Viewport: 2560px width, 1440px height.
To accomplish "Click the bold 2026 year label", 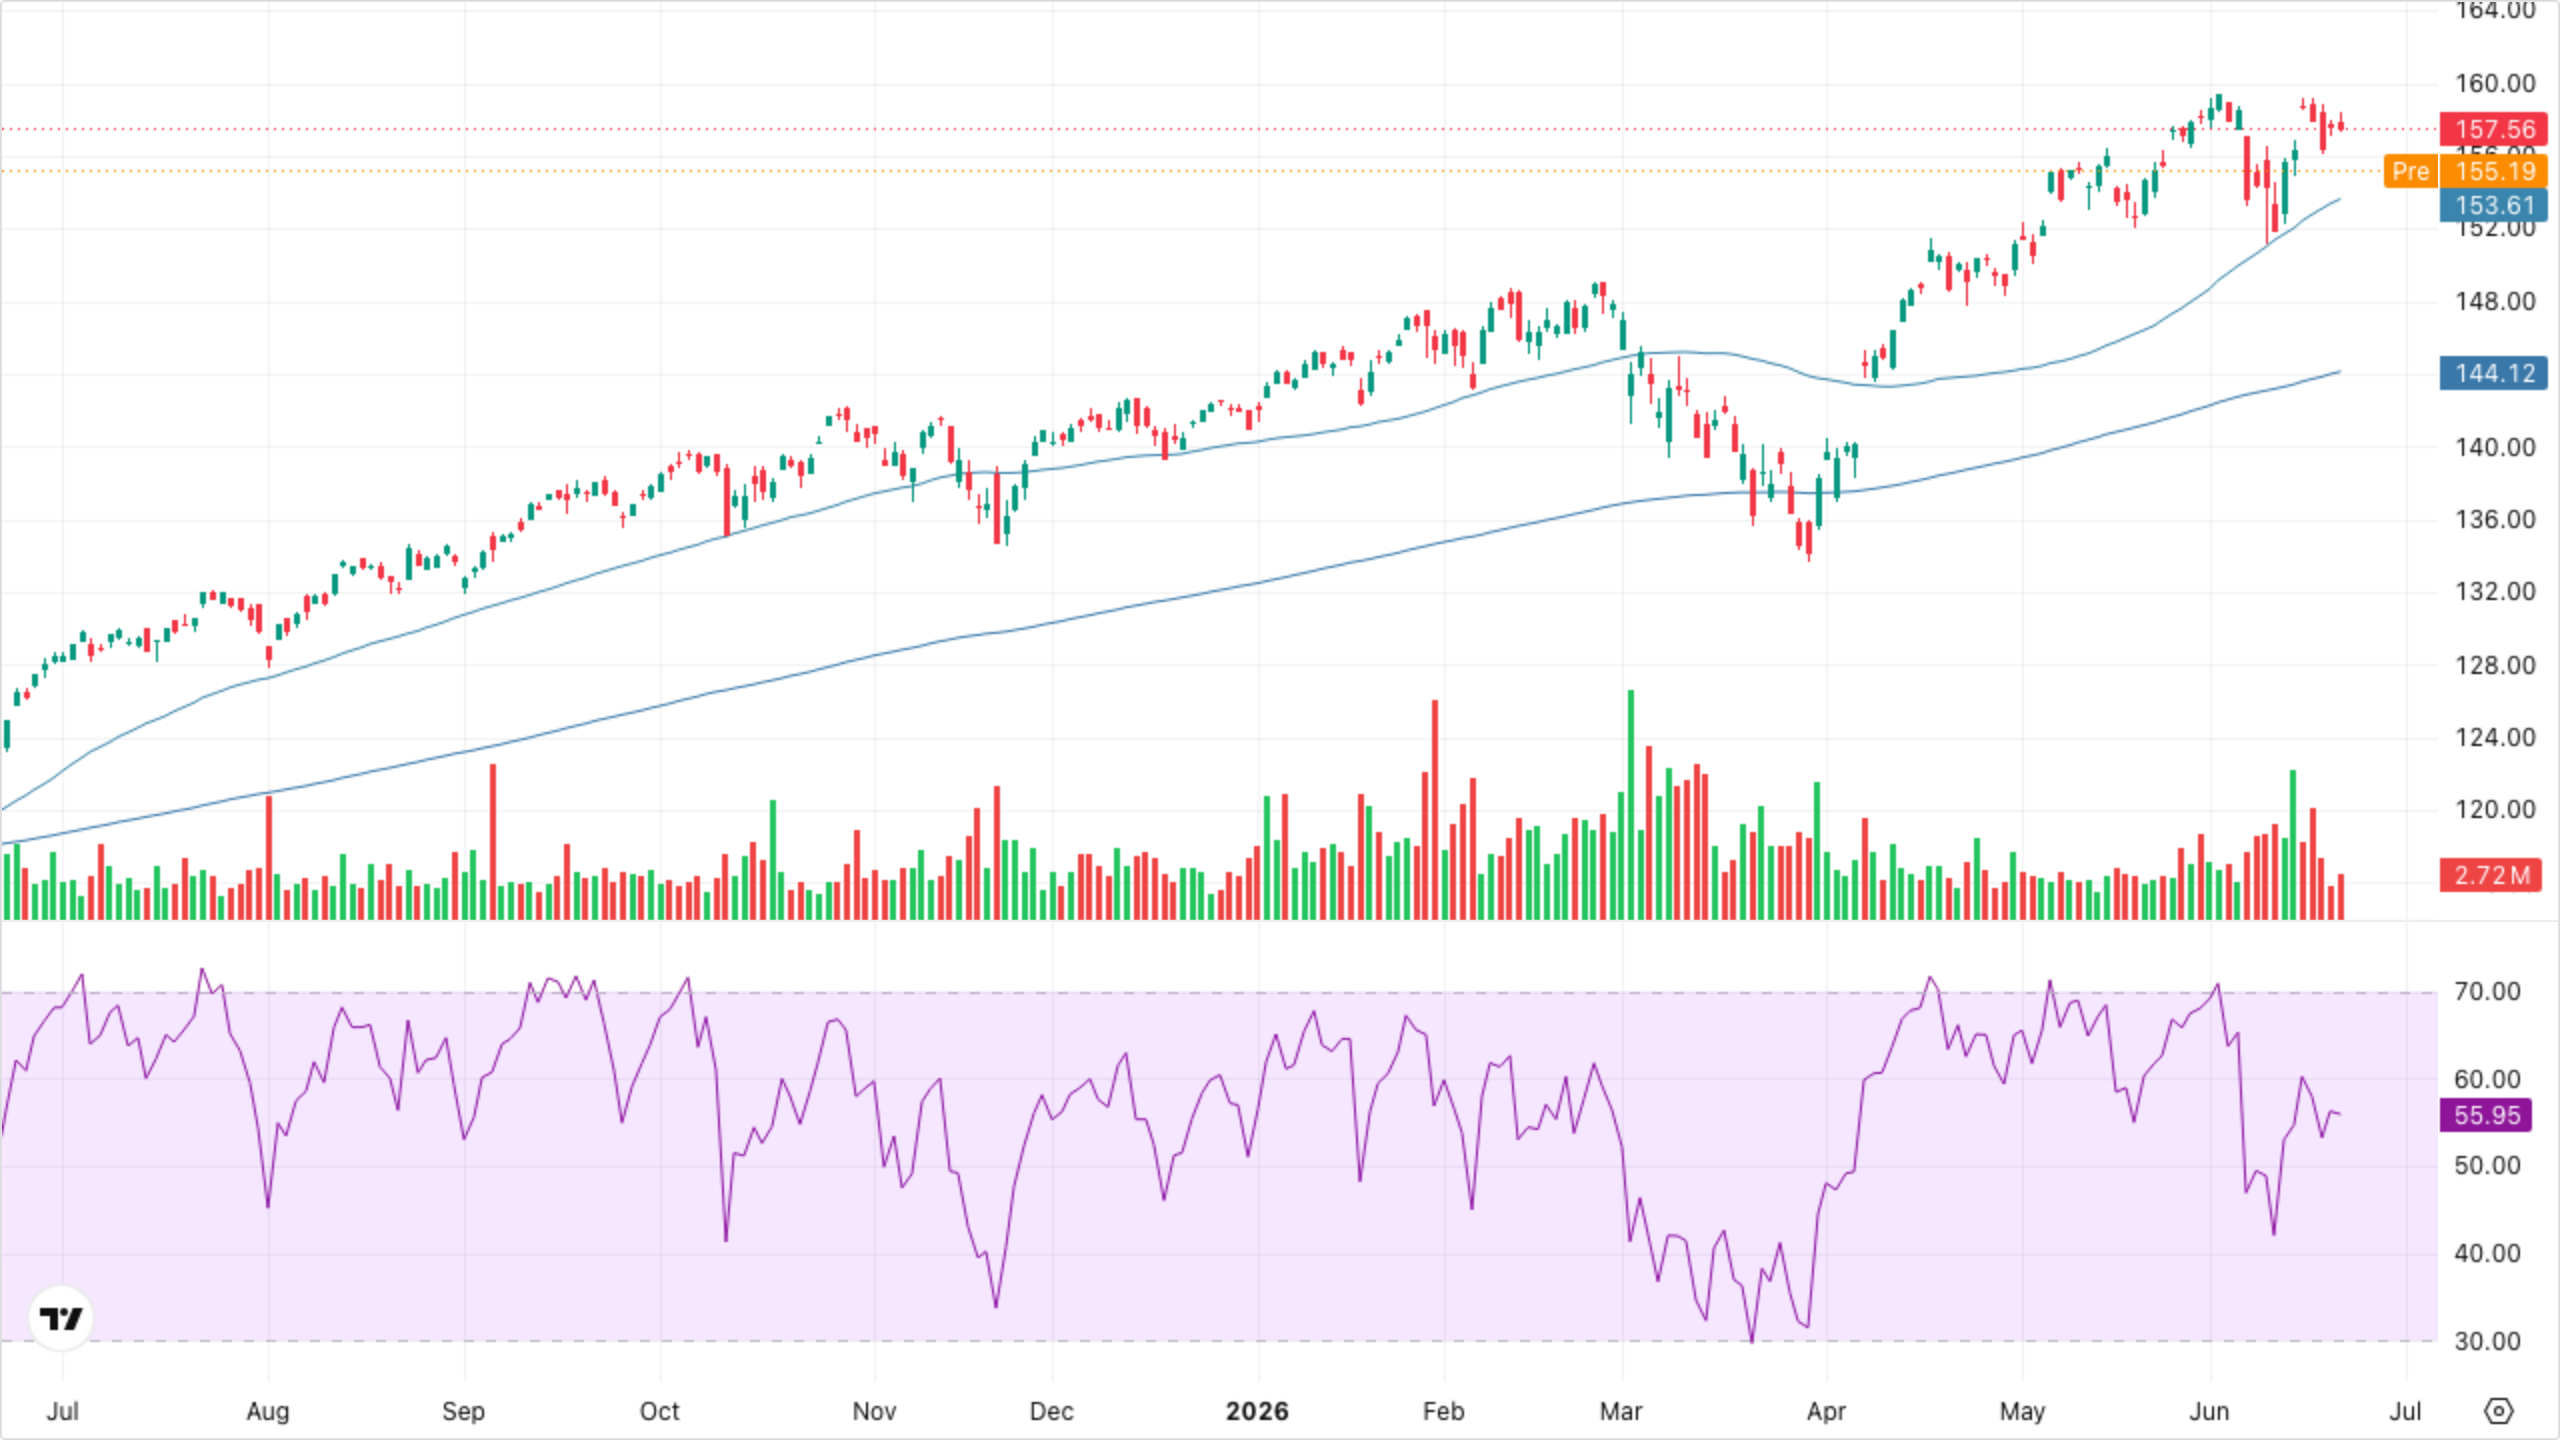I will tap(1257, 1411).
